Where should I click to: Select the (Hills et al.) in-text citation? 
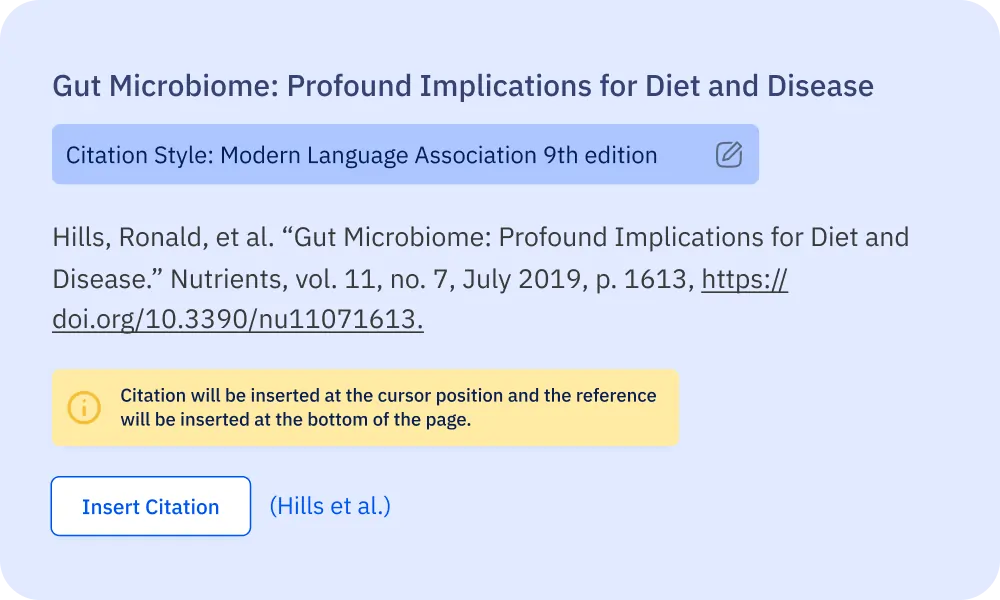point(330,506)
